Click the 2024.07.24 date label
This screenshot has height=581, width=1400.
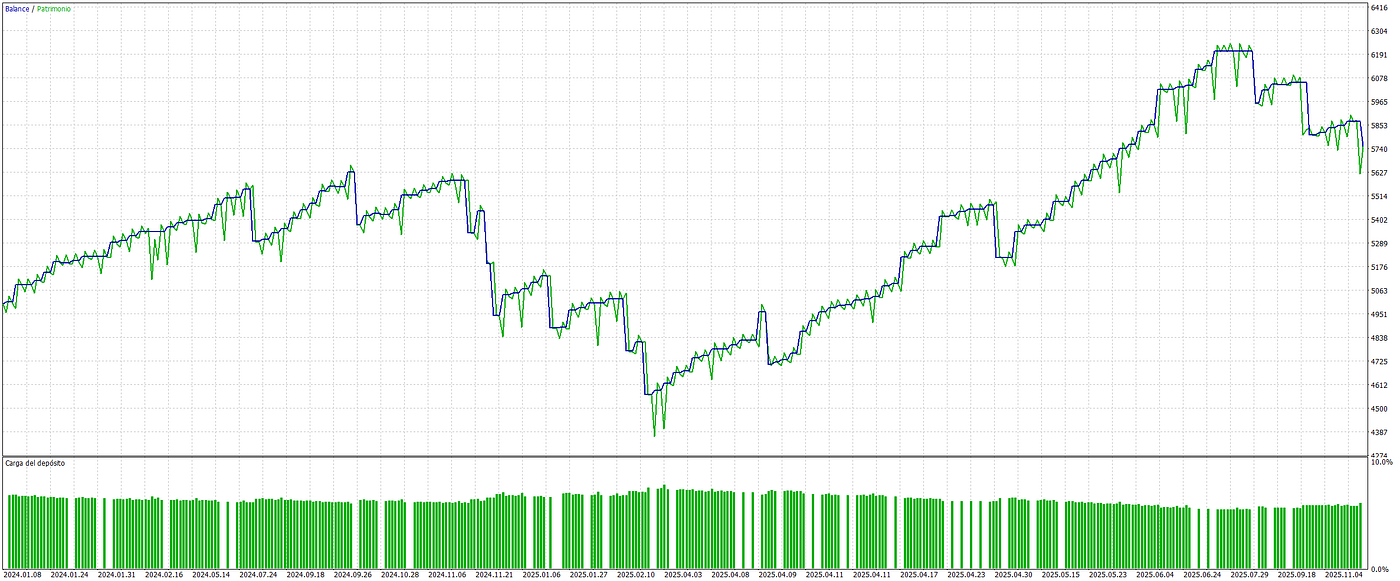258,575
